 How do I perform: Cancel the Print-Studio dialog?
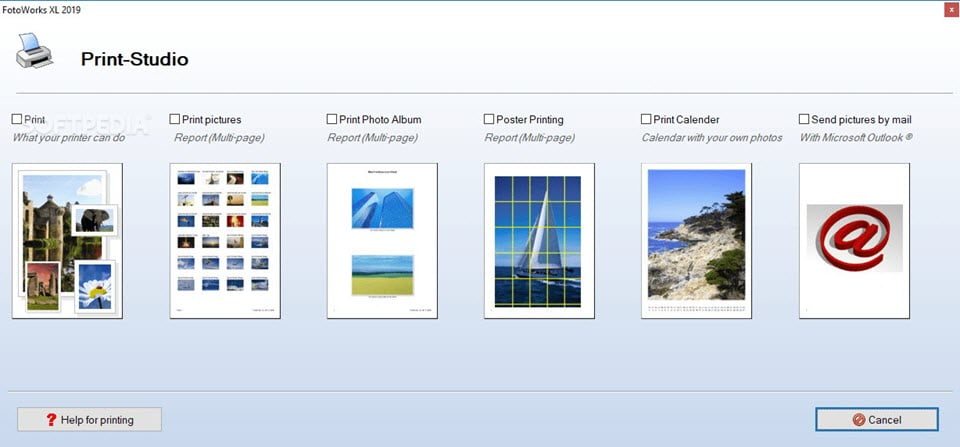point(877,419)
